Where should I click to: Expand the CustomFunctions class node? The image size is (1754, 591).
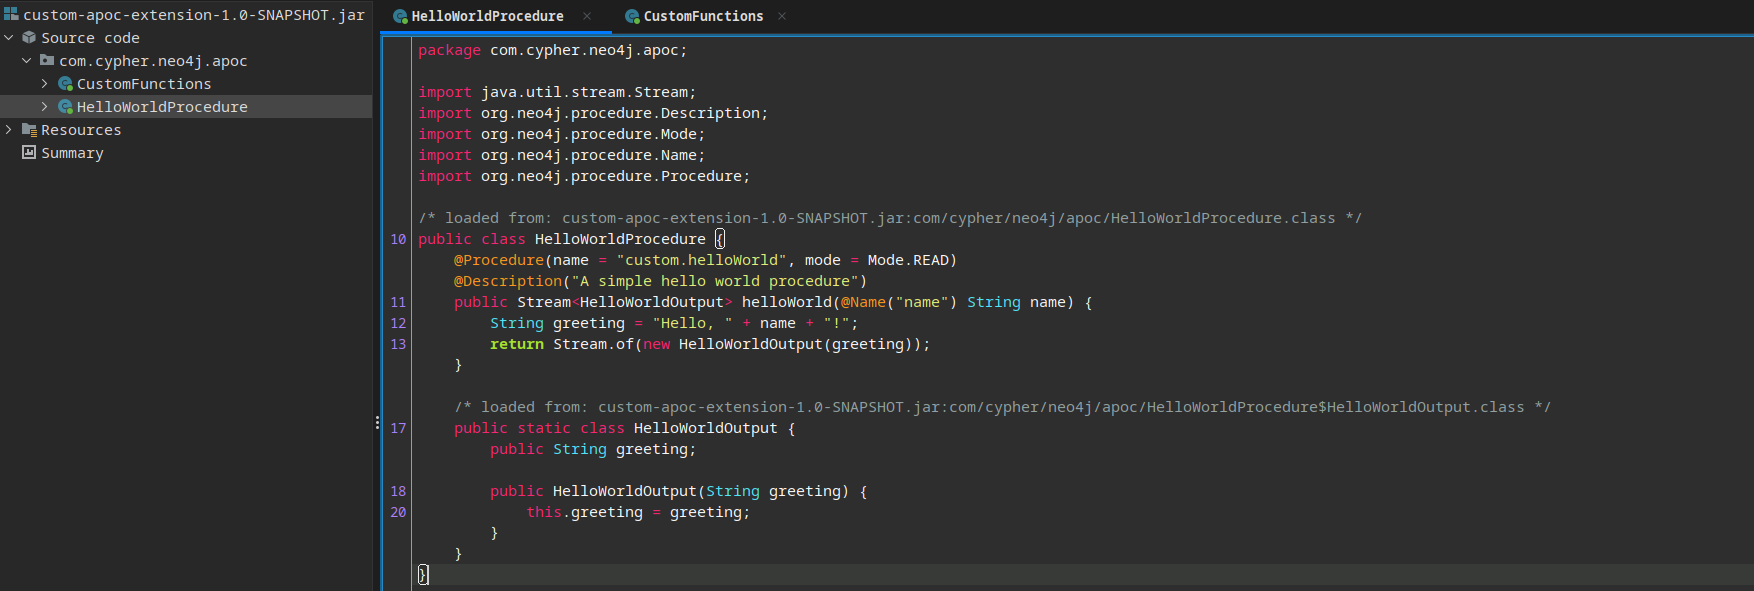45,83
